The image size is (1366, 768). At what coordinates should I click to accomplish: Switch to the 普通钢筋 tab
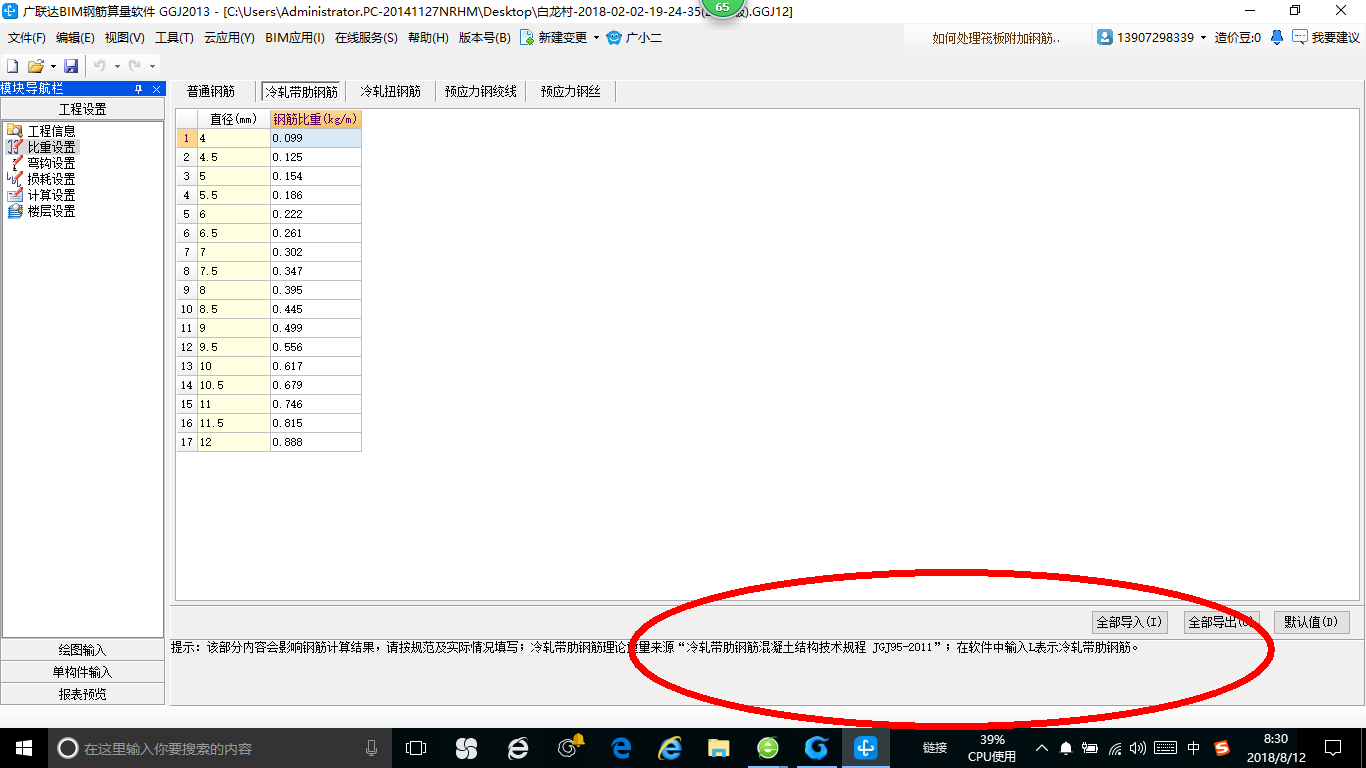point(211,91)
